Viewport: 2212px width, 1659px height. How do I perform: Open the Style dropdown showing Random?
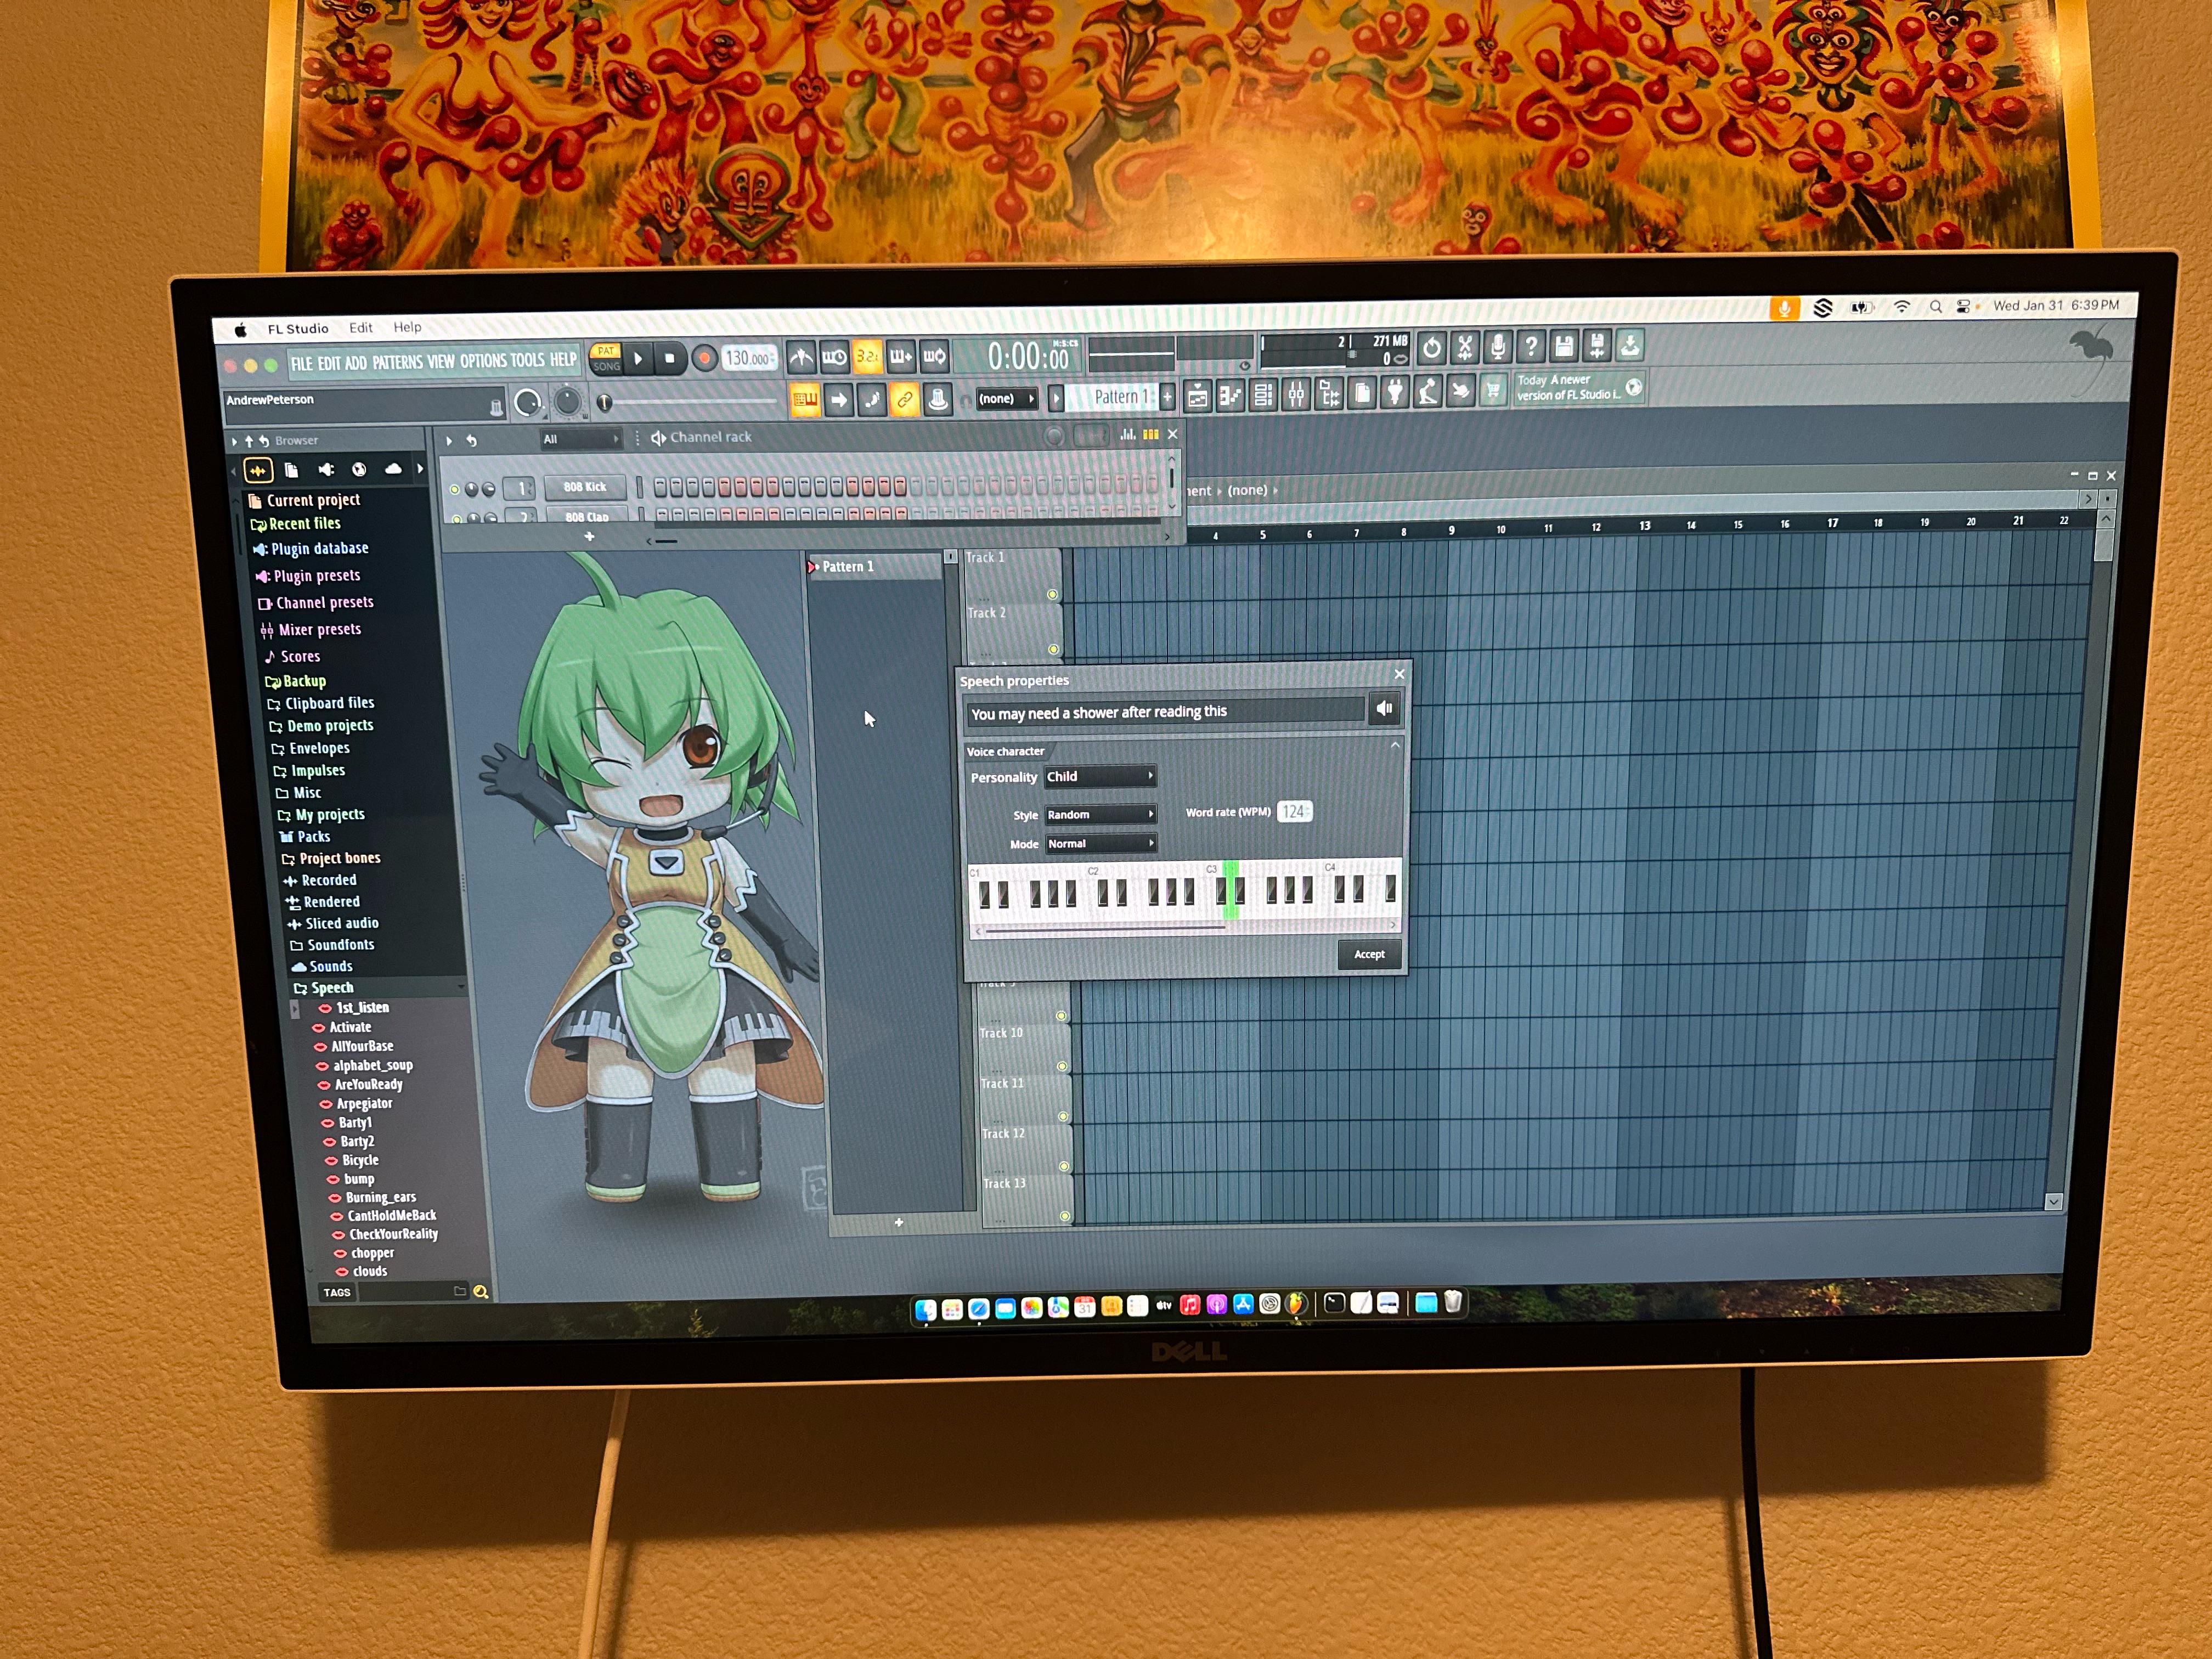[1100, 814]
